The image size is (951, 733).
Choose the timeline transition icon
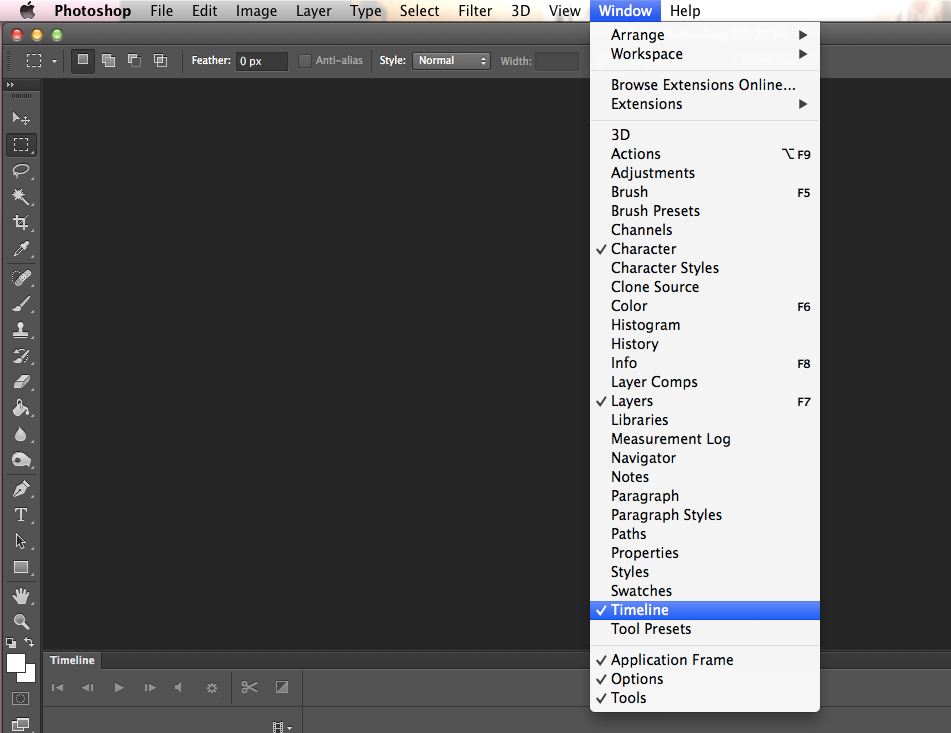282,687
